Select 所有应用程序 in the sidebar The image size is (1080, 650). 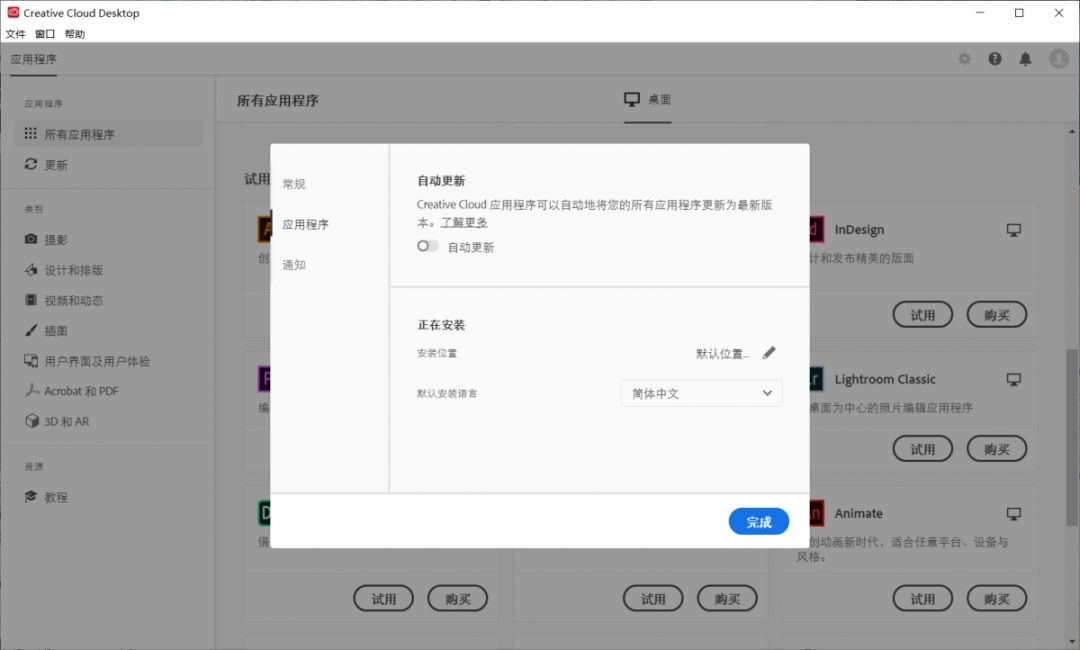pyautogui.click(x=108, y=134)
